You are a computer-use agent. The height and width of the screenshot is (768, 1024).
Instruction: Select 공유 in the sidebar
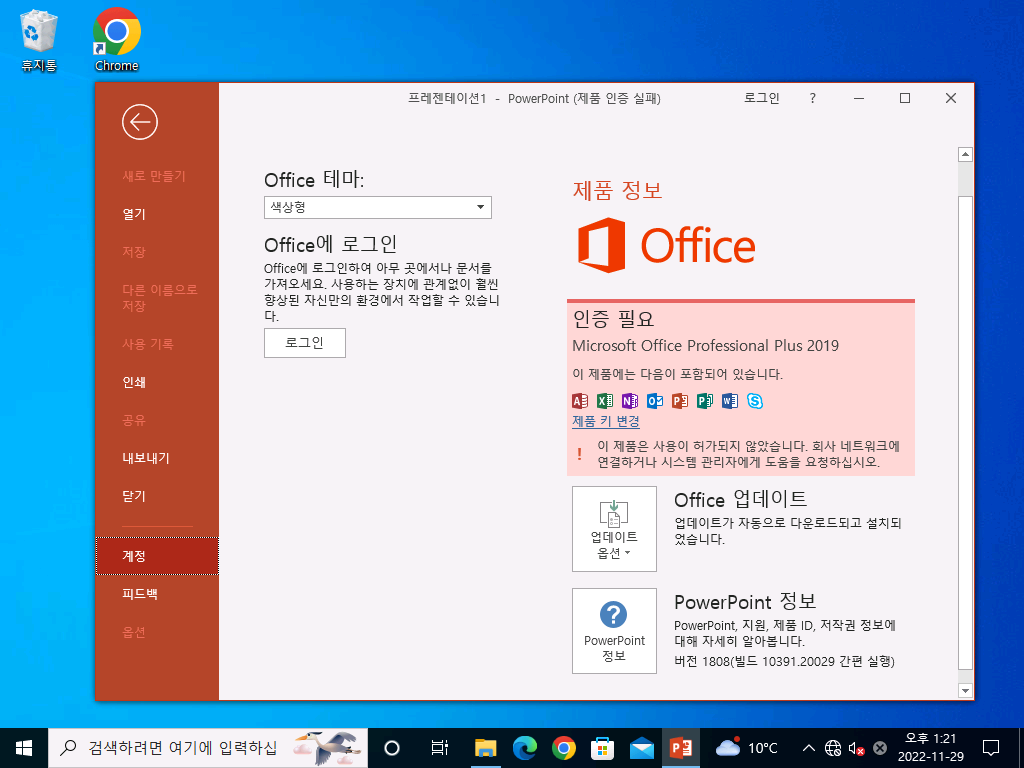(x=134, y=420)
